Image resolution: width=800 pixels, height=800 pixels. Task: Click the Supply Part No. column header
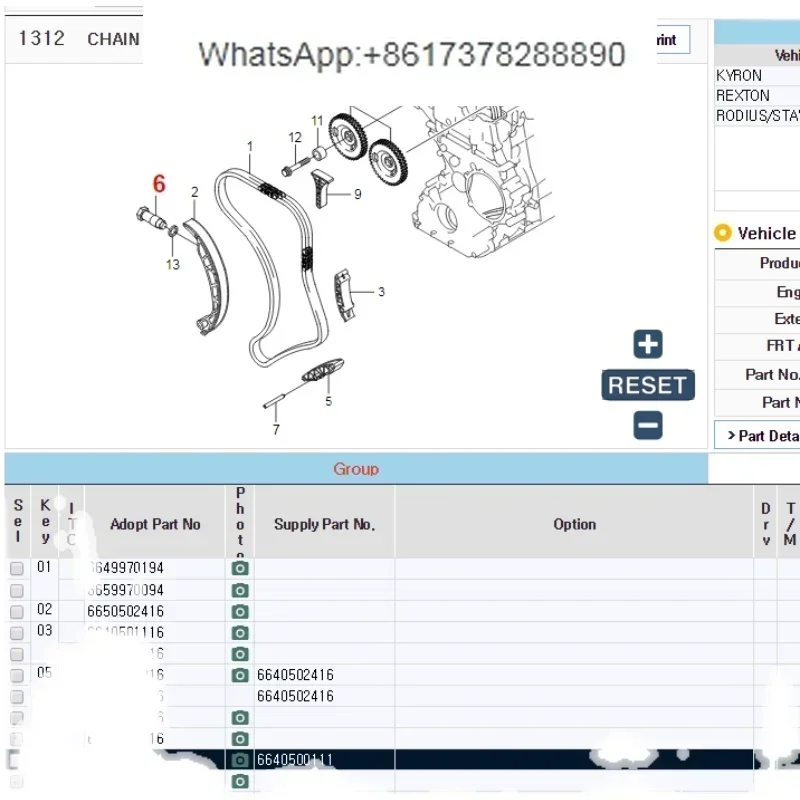[324, 524]
